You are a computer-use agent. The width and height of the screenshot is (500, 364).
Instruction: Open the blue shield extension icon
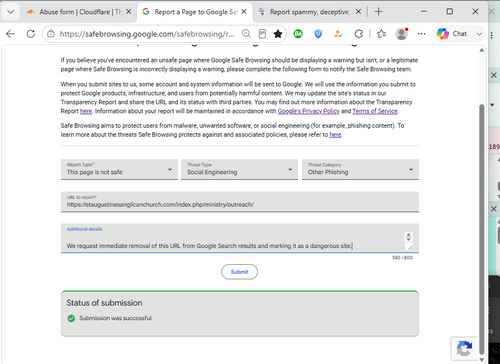tap(318, 34)
